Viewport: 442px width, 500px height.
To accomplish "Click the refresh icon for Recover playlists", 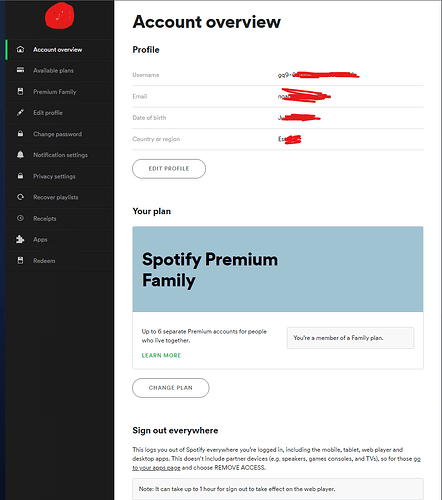I will point(20,197).
